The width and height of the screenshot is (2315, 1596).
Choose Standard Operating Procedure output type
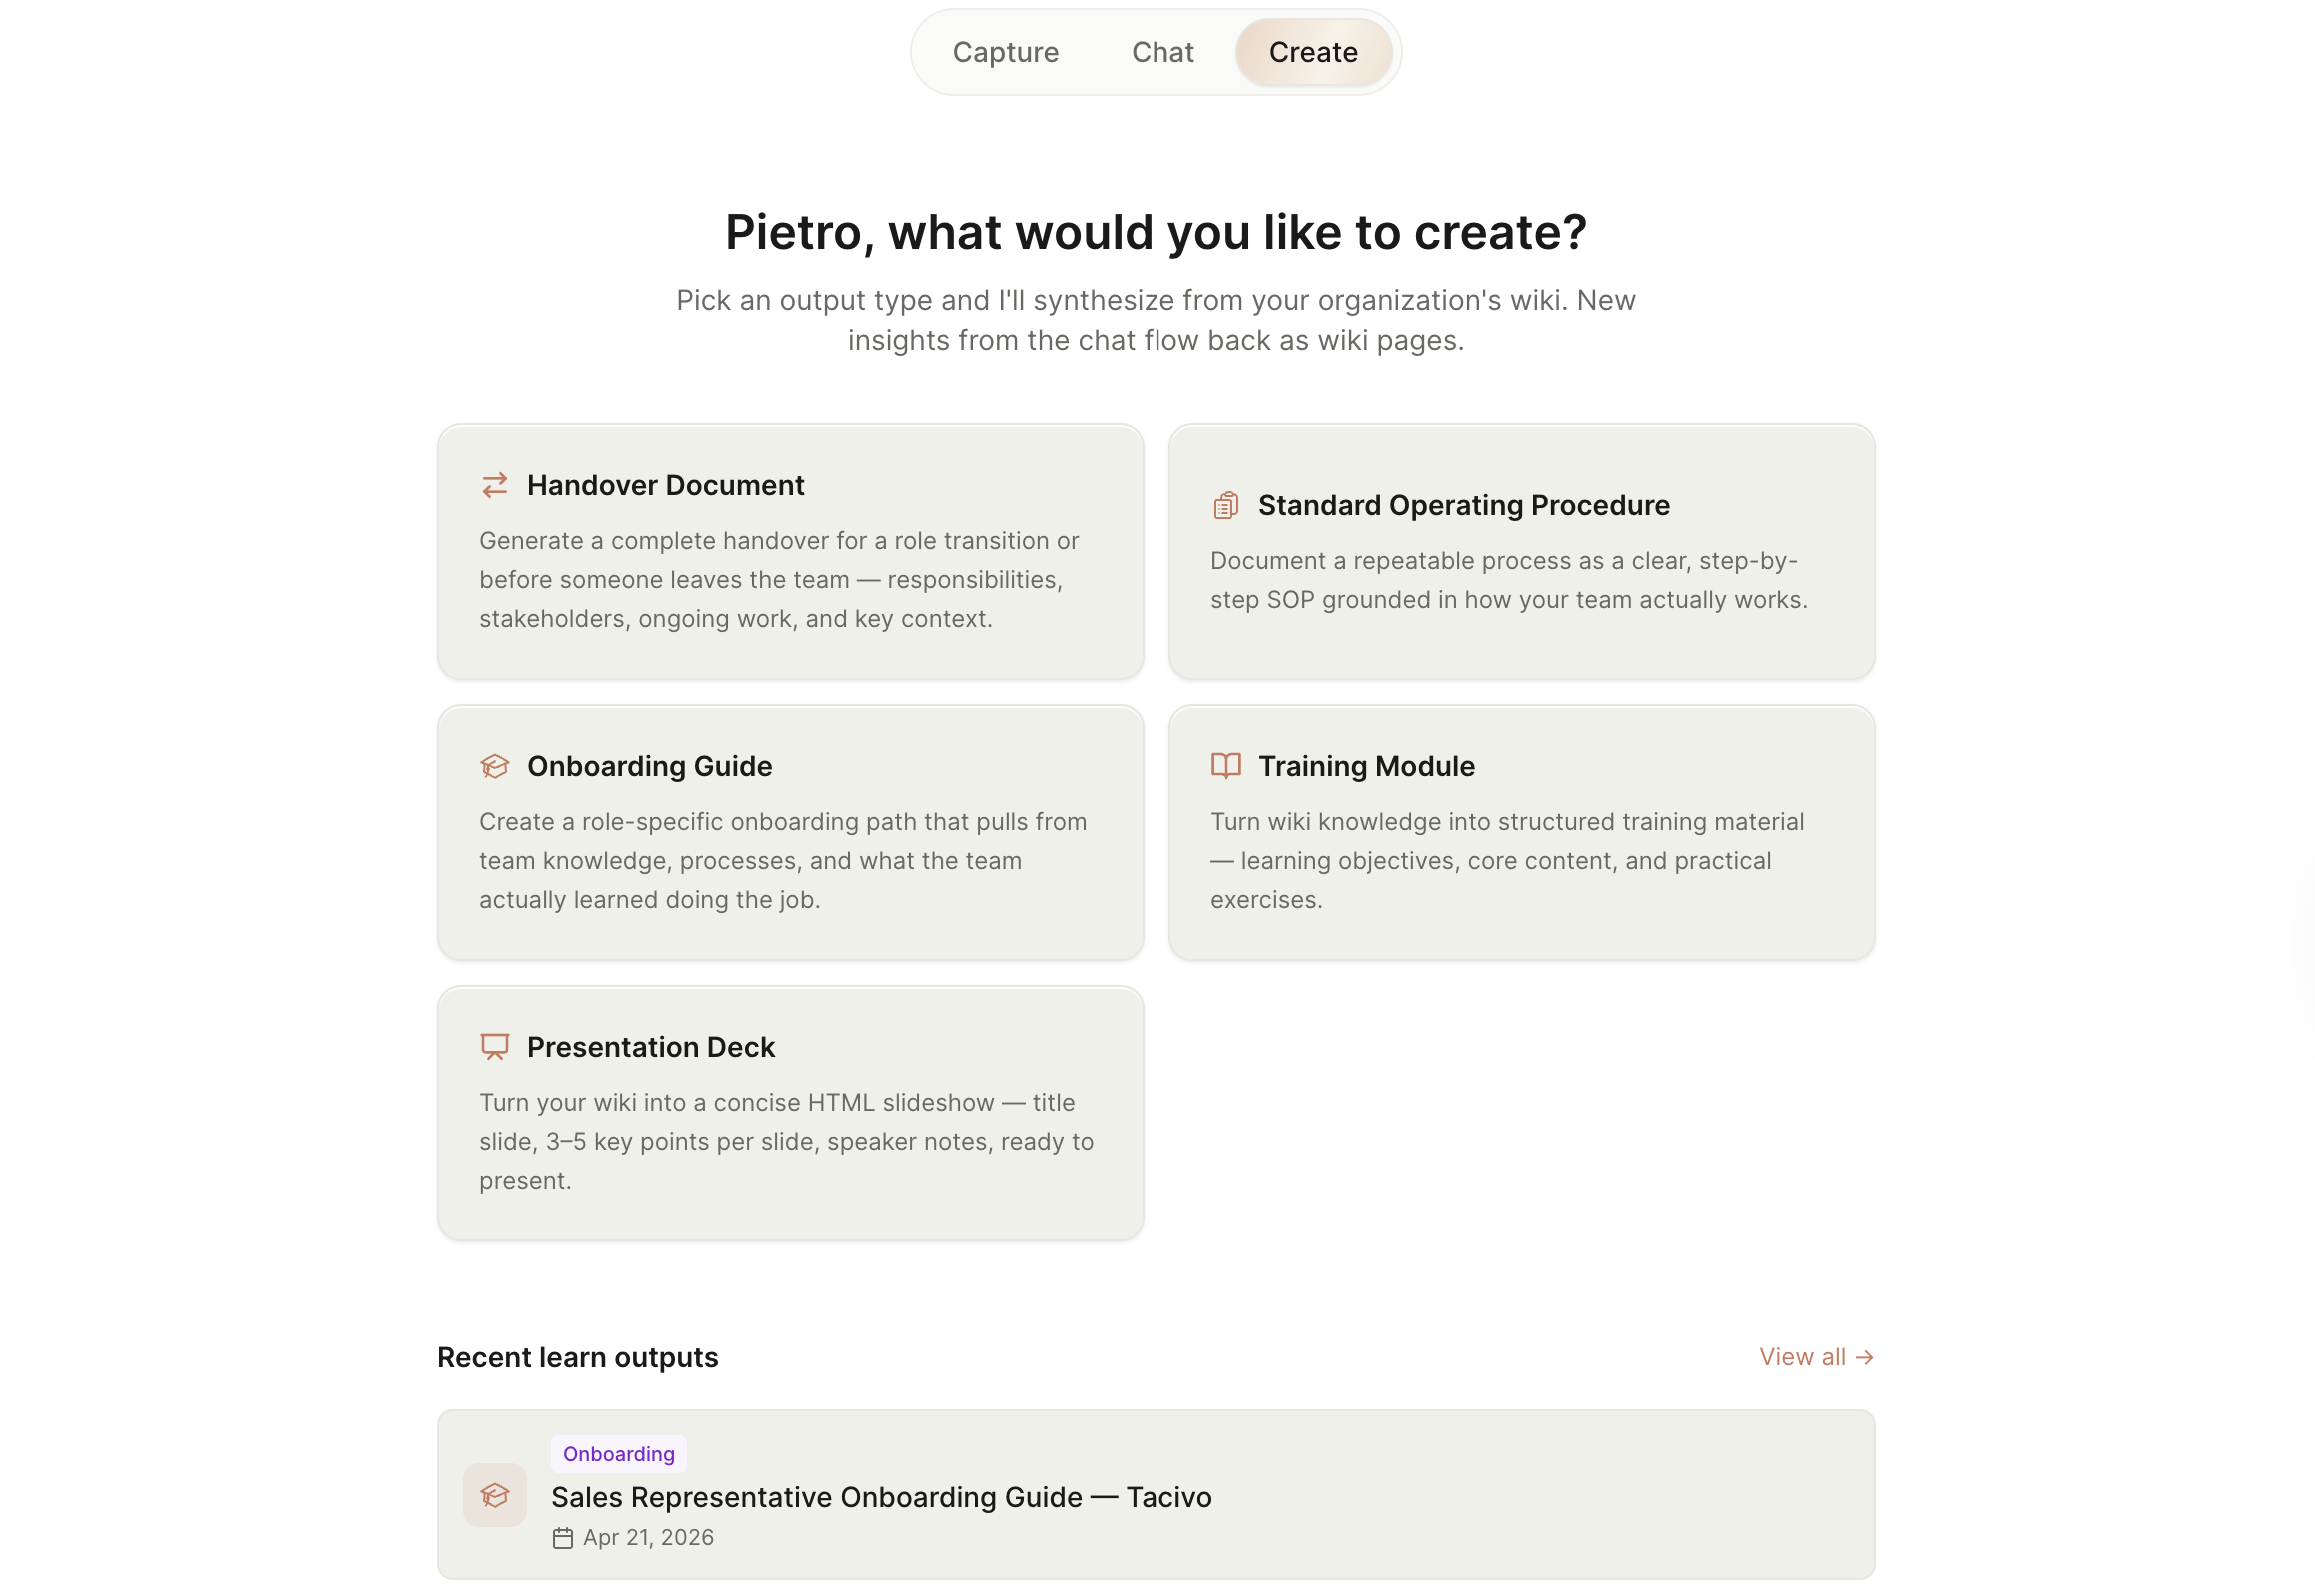(1521, 553)
